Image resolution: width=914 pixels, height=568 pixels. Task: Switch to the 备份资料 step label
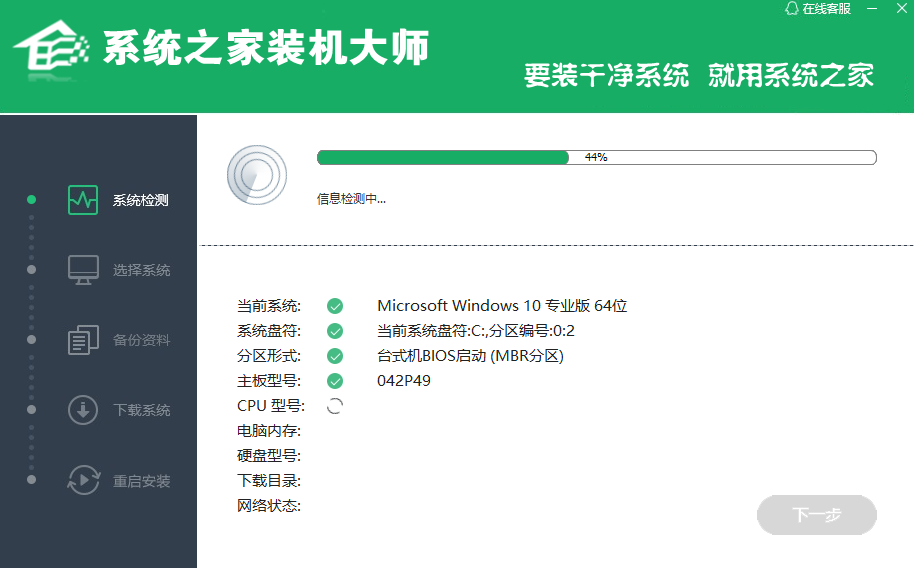(142, 340)
